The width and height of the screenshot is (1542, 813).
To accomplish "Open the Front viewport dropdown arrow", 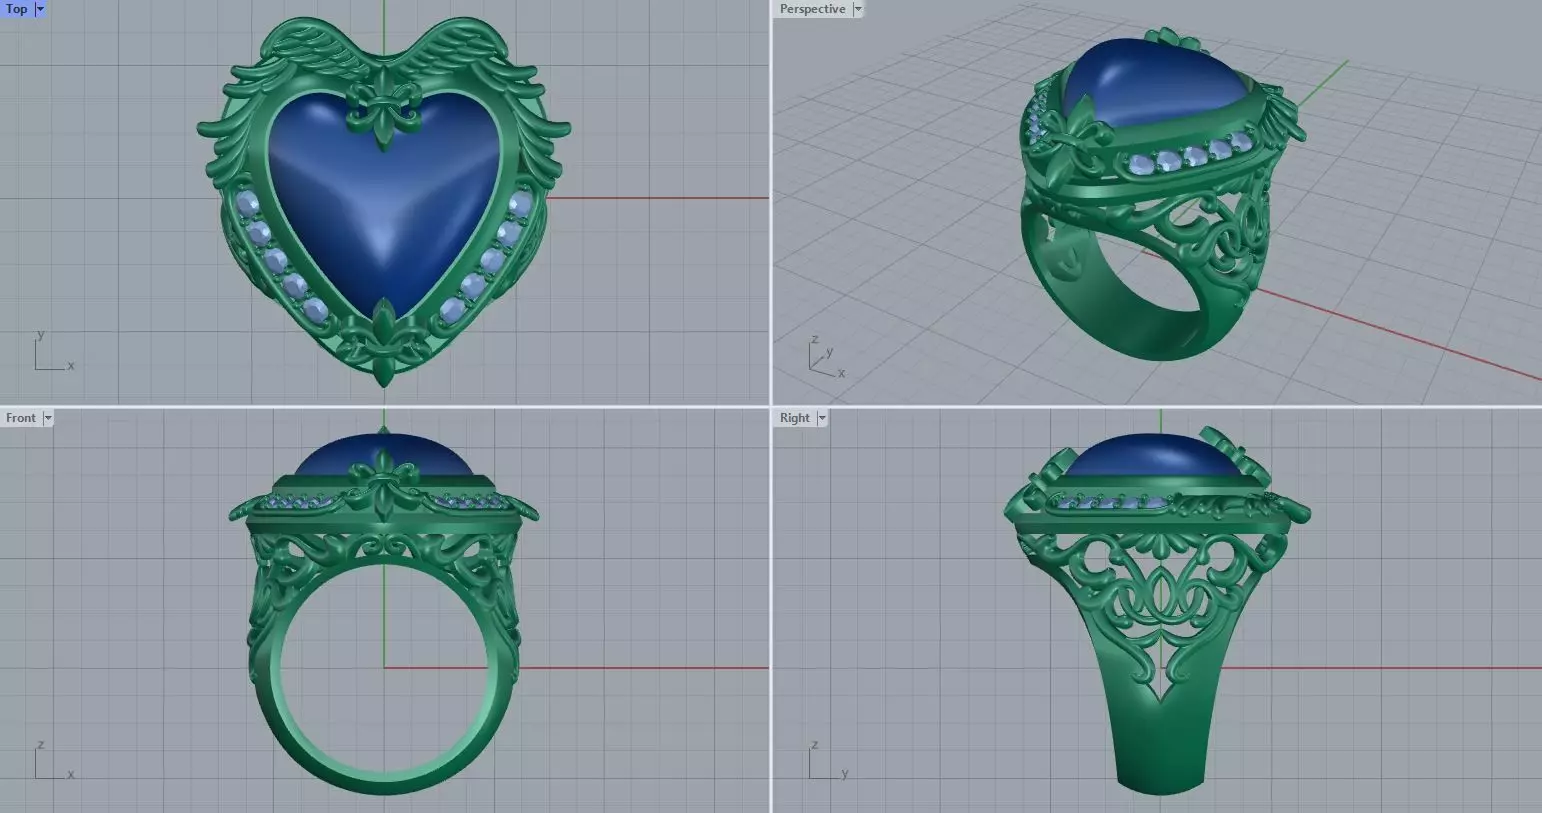I will click(x=48, y=418).
